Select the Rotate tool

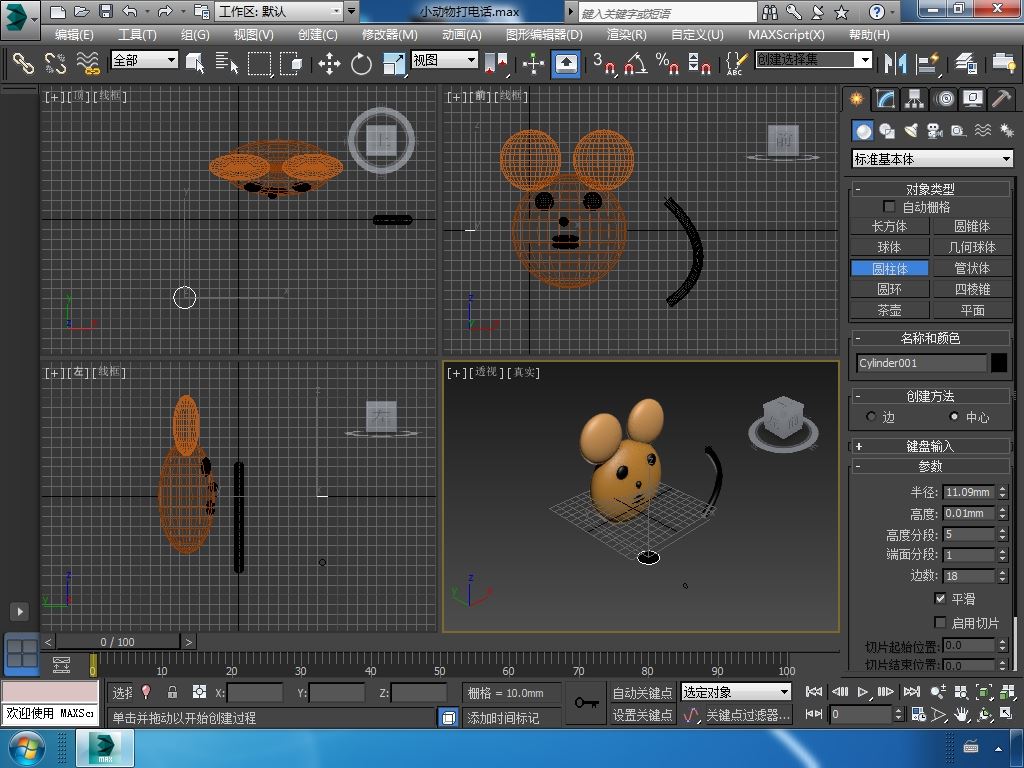pyautogui.click(x=361, y=63)
